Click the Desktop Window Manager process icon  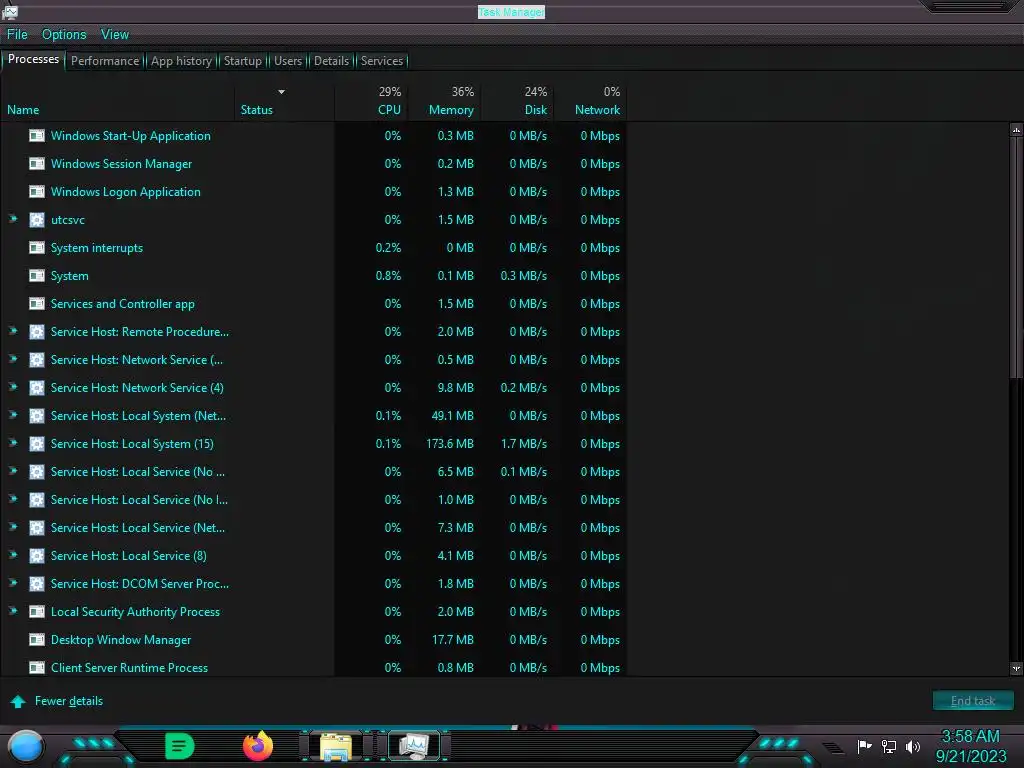(37, 640)
